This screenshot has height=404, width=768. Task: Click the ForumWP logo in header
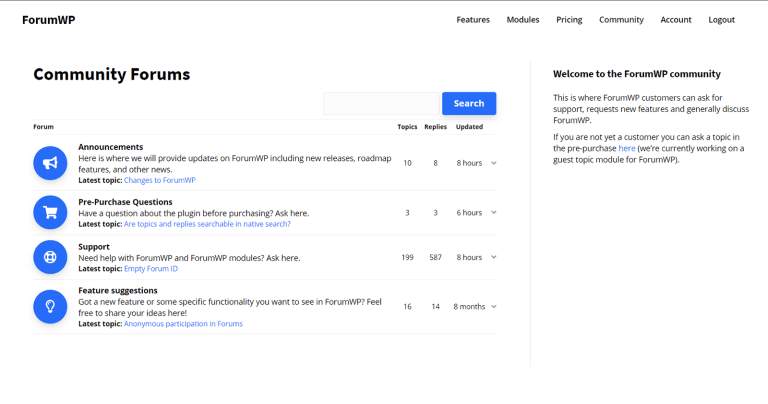pos(48,20)
